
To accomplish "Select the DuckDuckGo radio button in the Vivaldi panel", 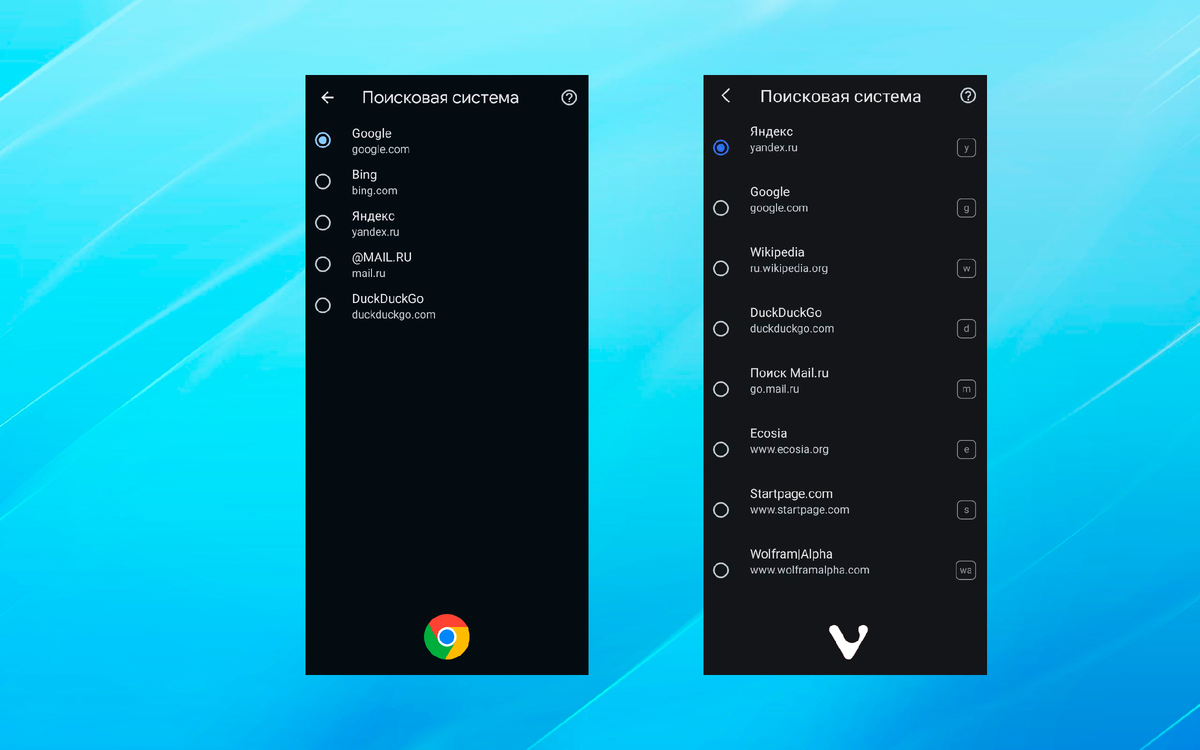I will click(x=721, y=328).
